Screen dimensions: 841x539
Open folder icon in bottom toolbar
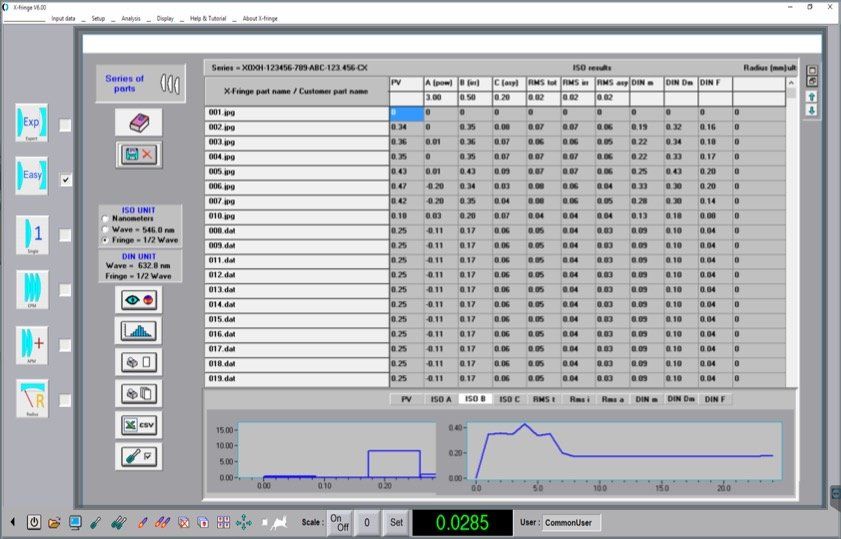(54, 522)
